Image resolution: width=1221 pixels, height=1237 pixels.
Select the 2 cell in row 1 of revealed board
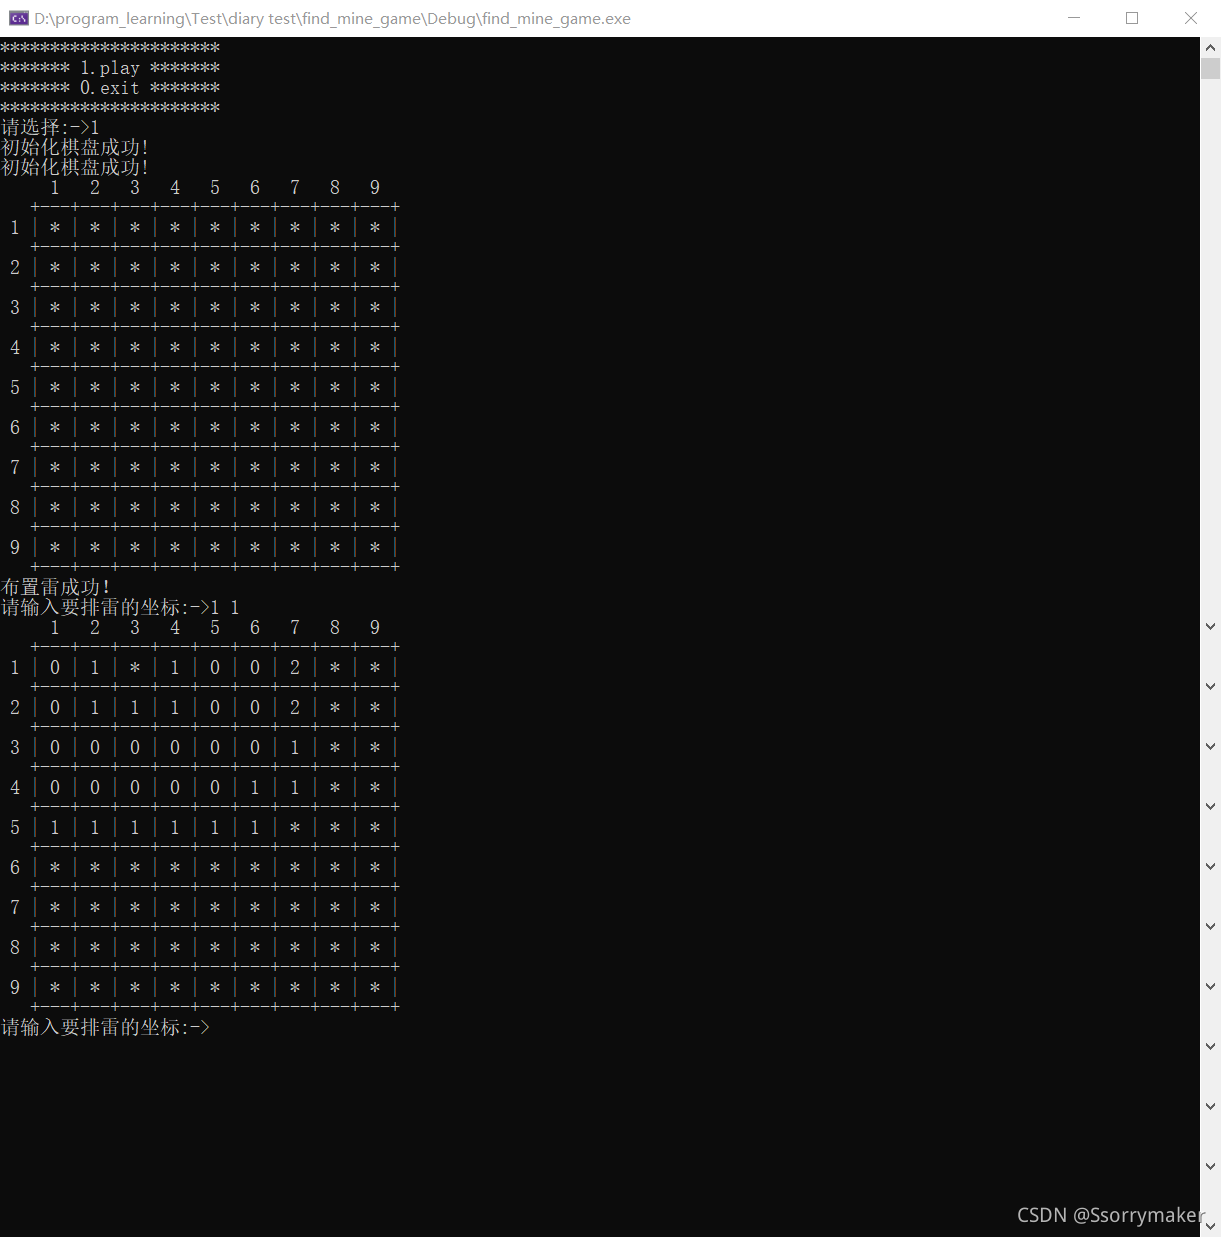[x=295, y=667]
